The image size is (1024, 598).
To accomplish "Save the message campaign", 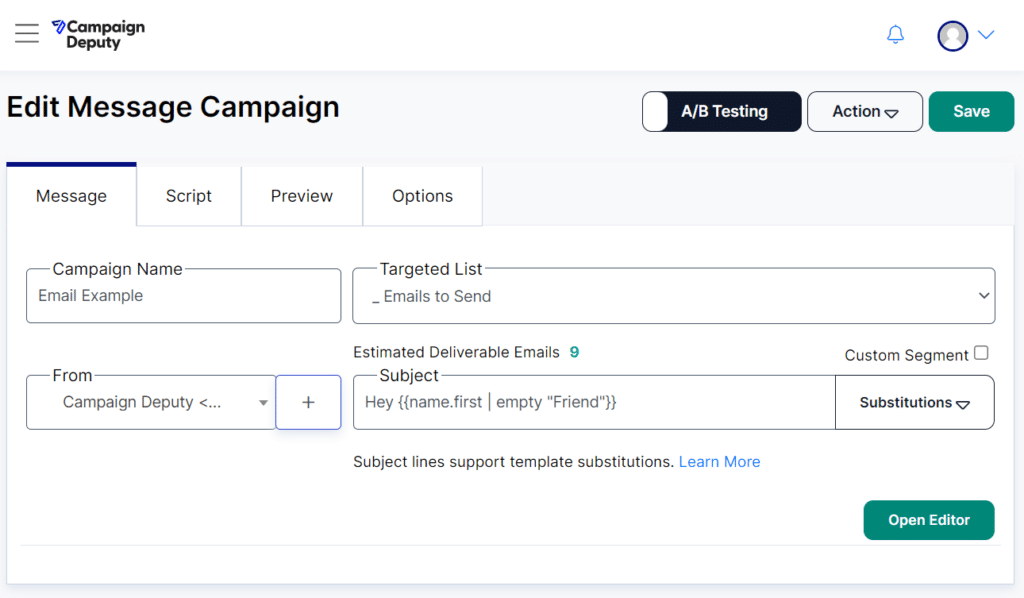I will (971, 112).
